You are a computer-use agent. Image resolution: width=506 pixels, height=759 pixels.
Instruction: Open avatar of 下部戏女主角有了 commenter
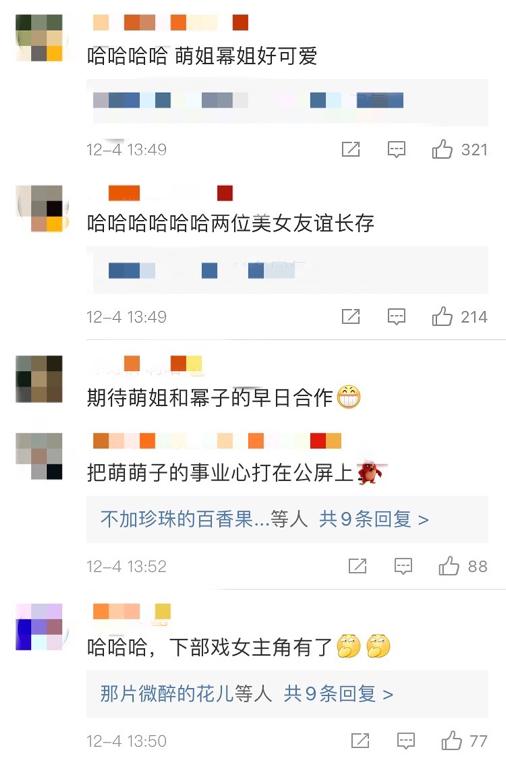tap(39, 626)
